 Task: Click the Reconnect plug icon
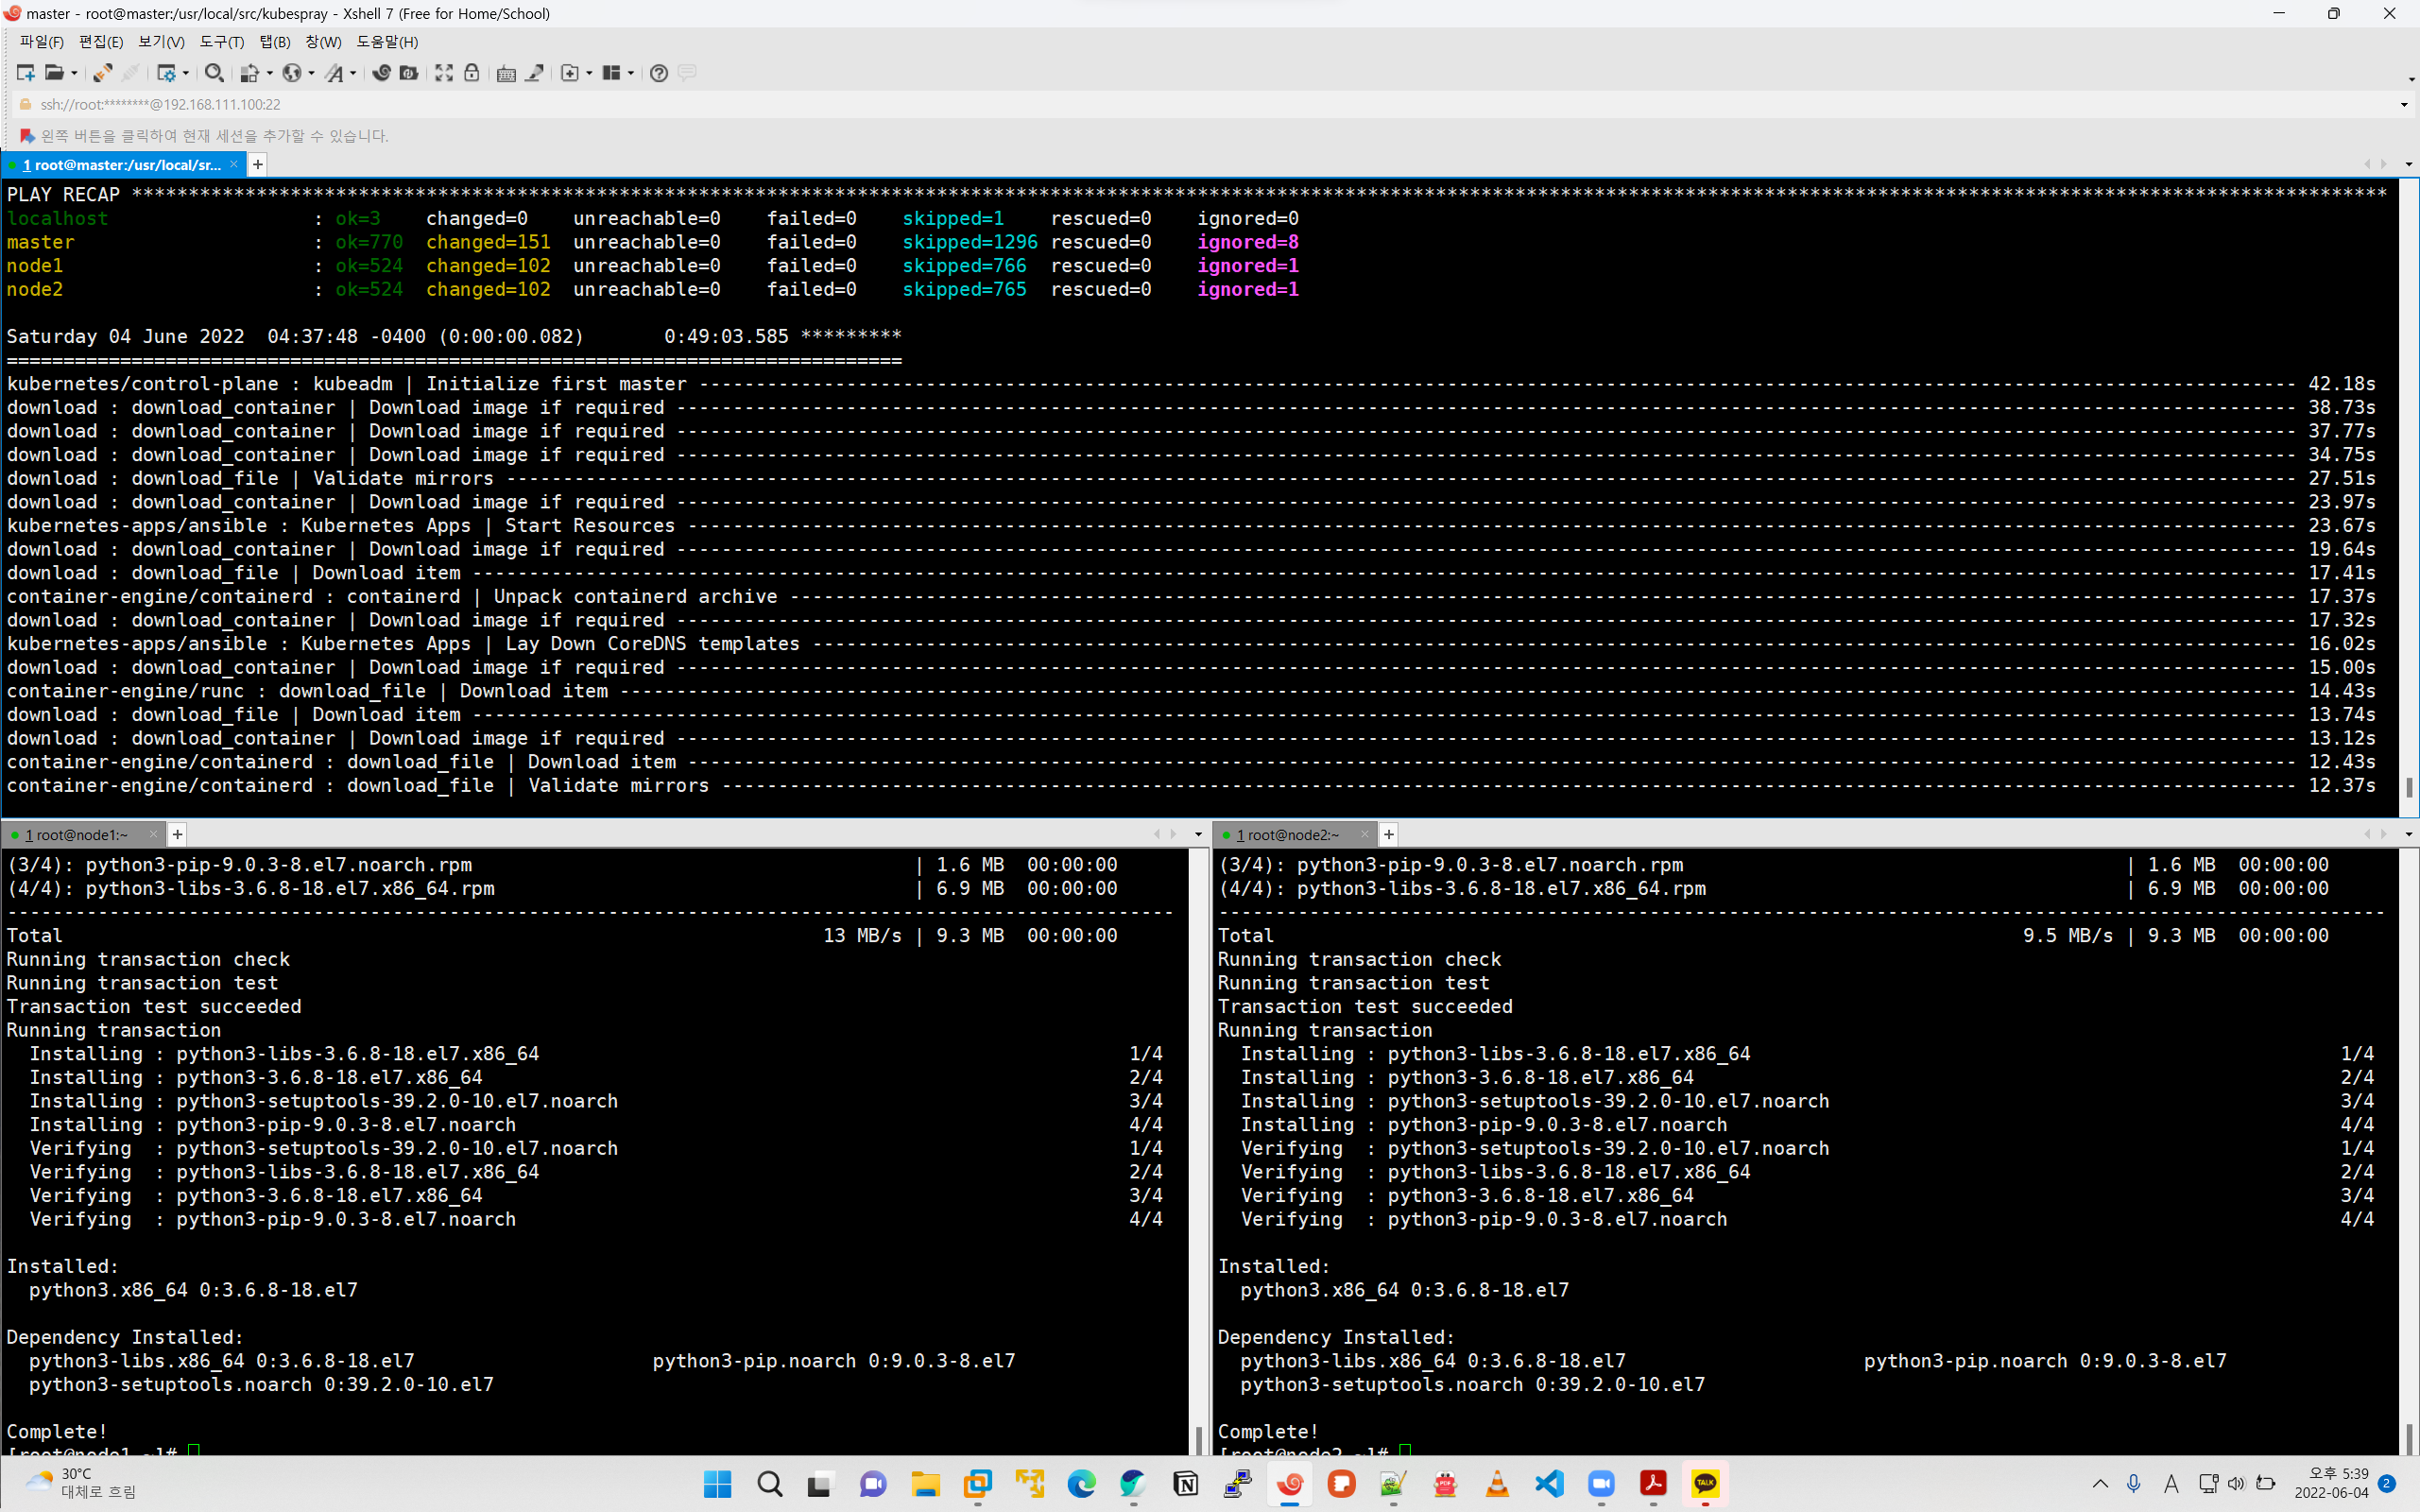[x=102, y=73]
